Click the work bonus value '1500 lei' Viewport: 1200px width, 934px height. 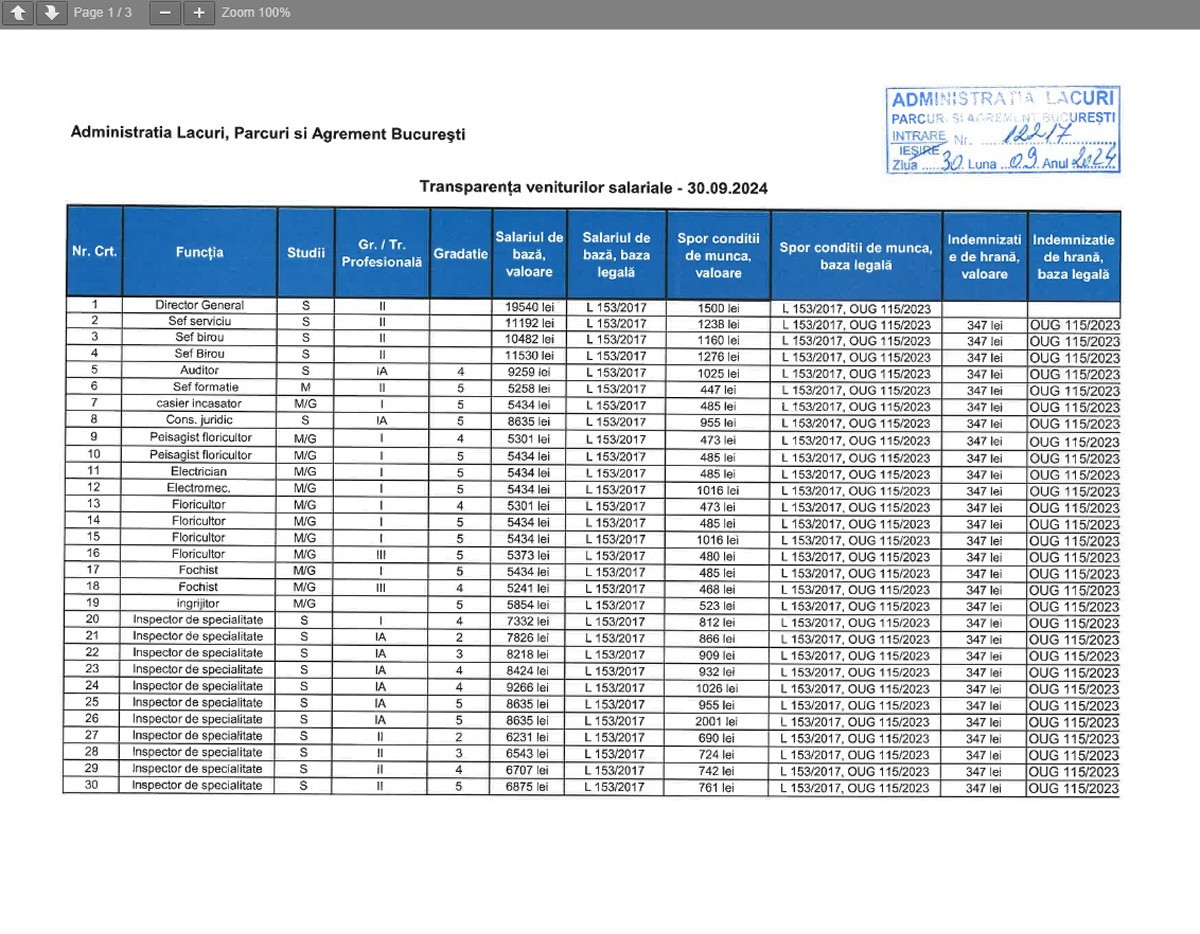[718, 308]
